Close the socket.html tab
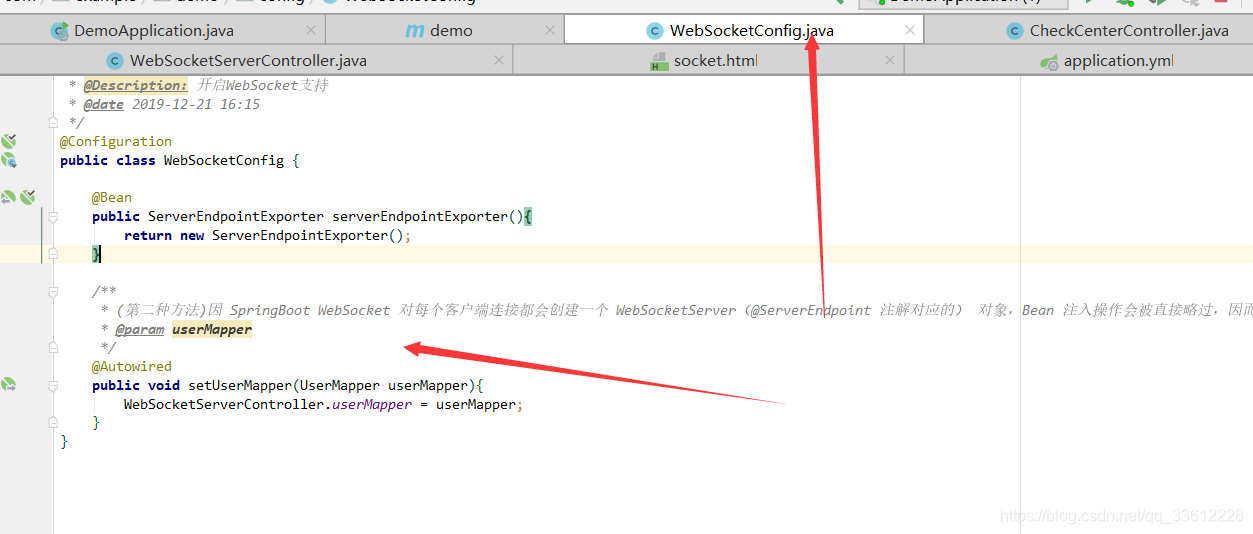The width and height of the screenshot is (1253, 534). click(889, 61)
